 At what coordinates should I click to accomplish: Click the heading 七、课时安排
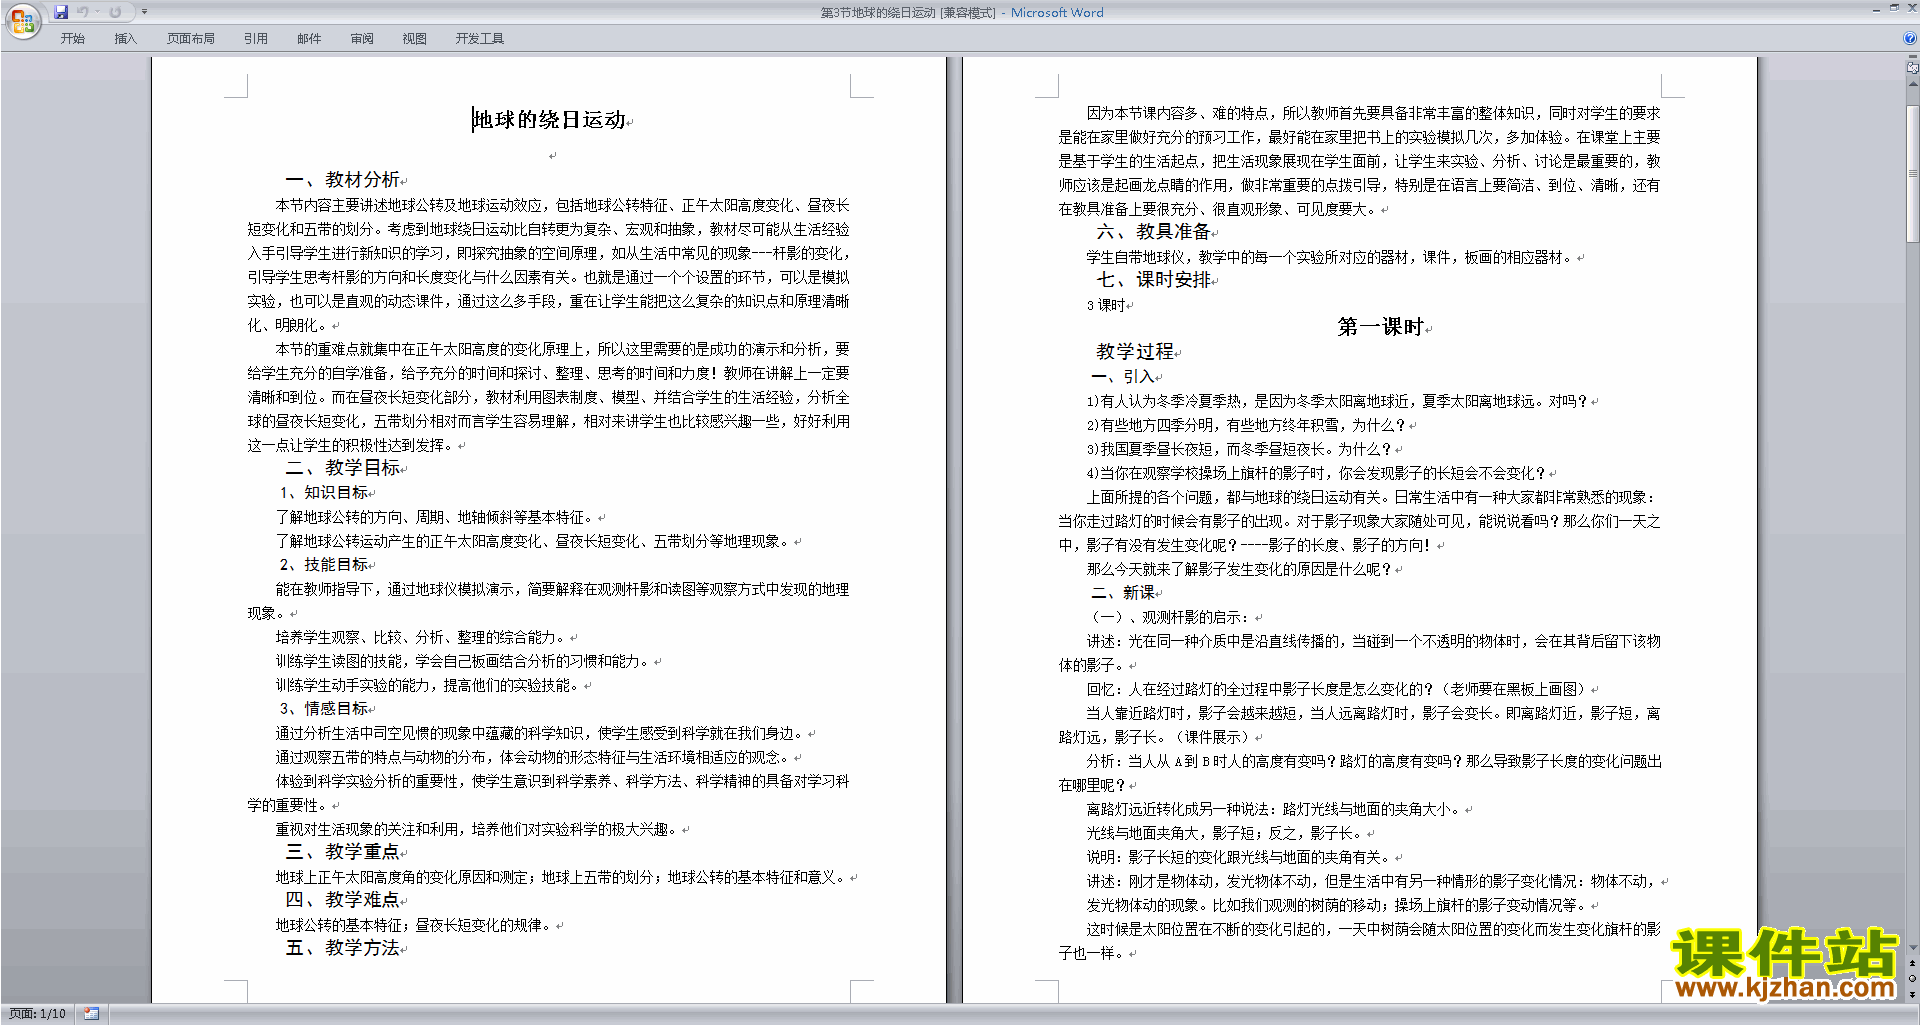(1153, 280)
